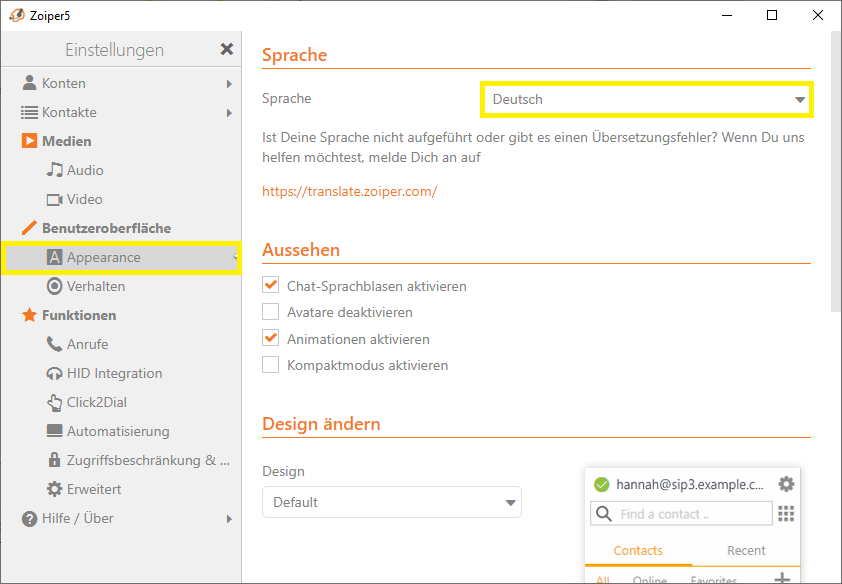Click the gear icon beside hannah account
Image resolution: width=842 pixels, height=584 pixels.
tap(786, 484)
